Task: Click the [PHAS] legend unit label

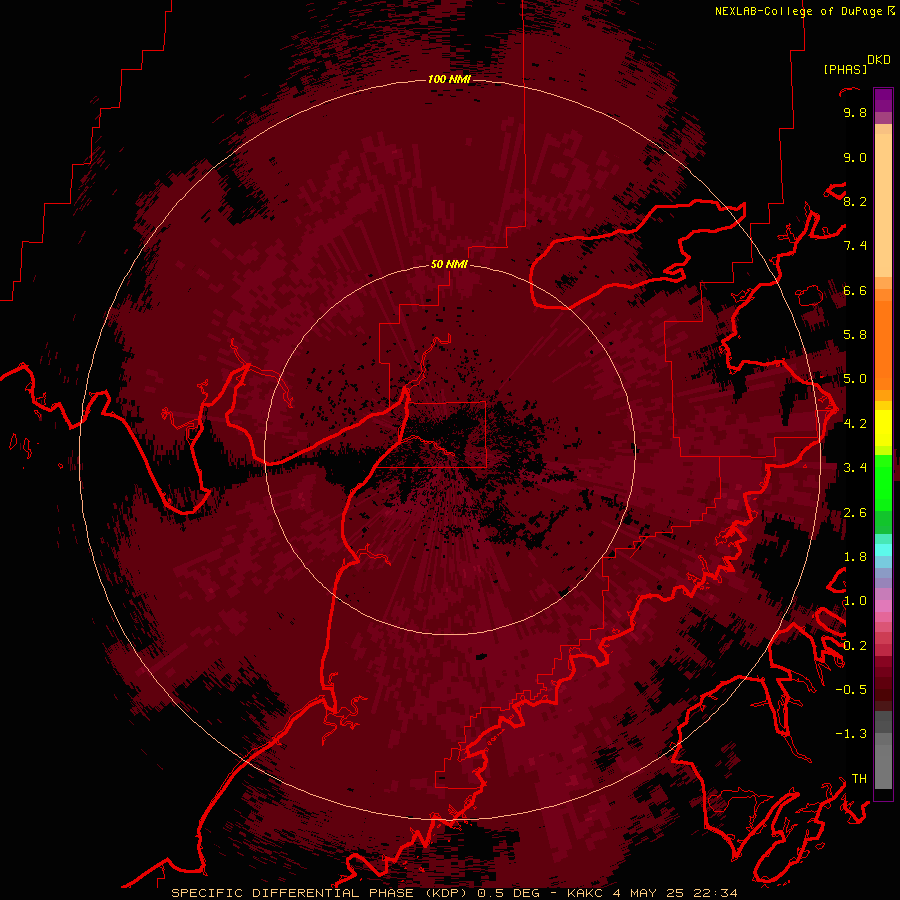Action: pos(845,69)
